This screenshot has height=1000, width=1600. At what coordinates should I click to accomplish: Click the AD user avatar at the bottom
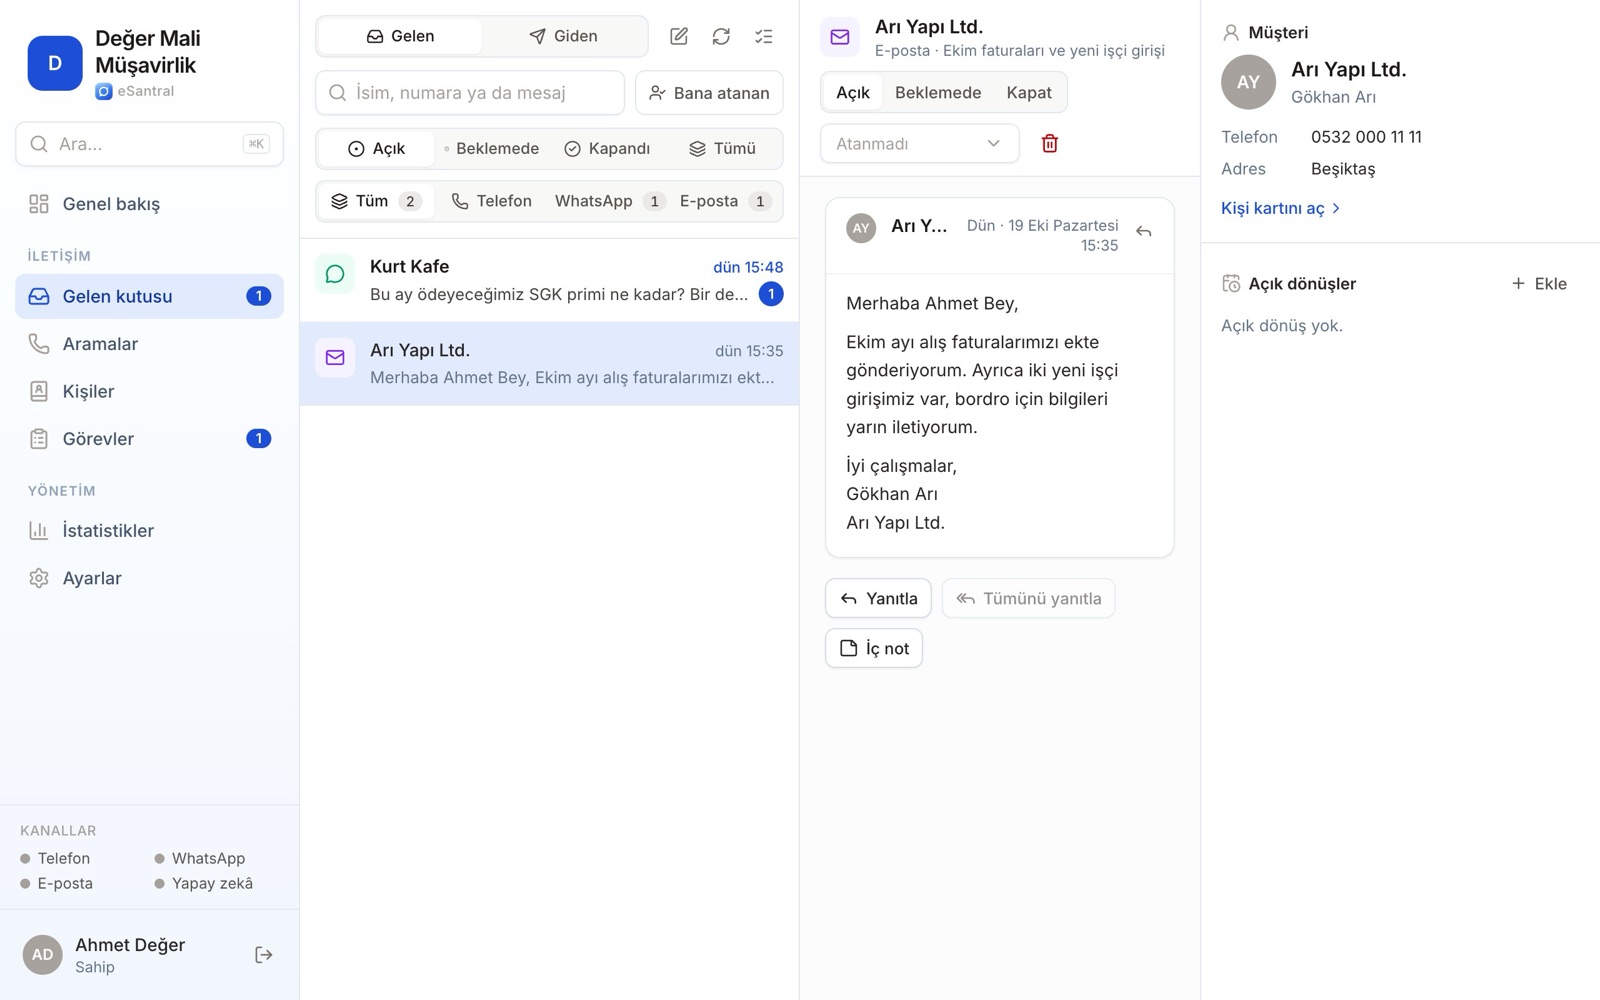[x=42, y=955]
